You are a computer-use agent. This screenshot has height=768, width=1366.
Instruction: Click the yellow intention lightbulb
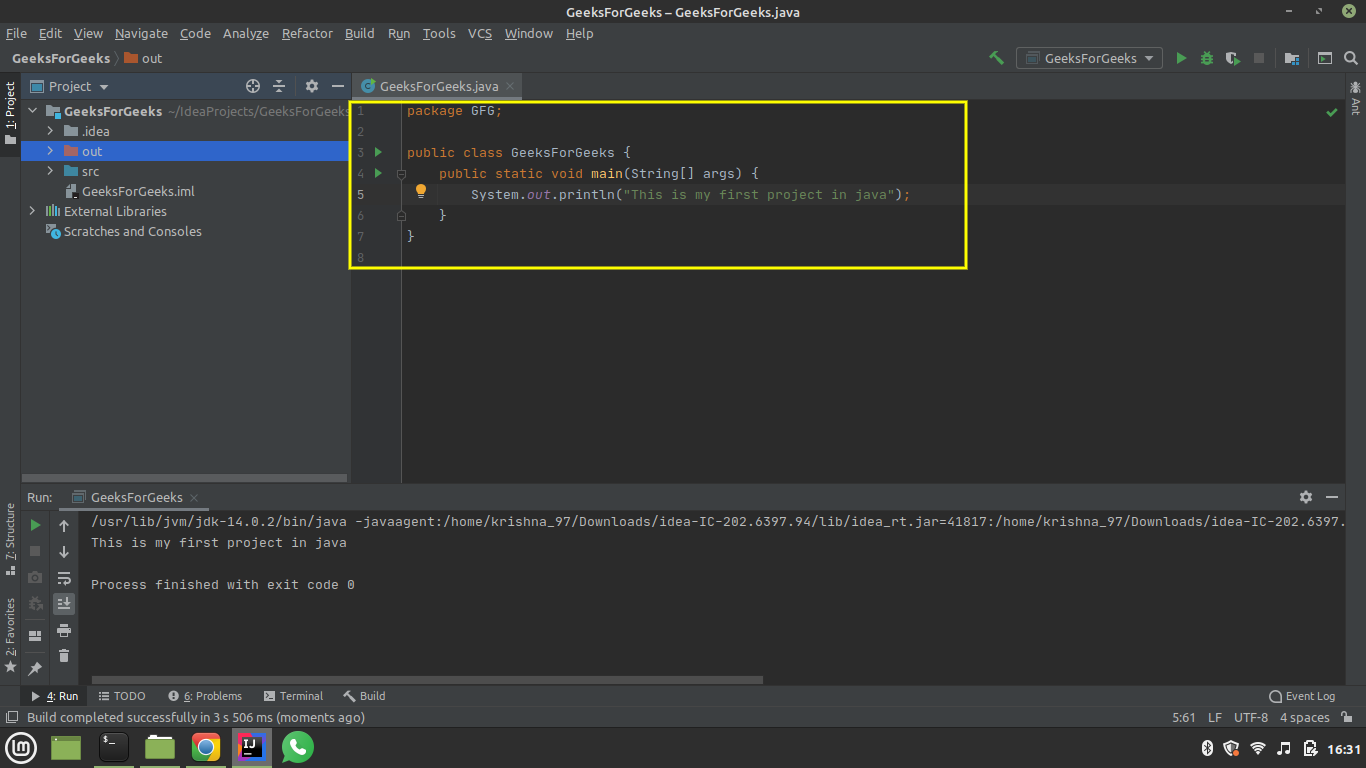pyautogui.click(x=421, y=192)
